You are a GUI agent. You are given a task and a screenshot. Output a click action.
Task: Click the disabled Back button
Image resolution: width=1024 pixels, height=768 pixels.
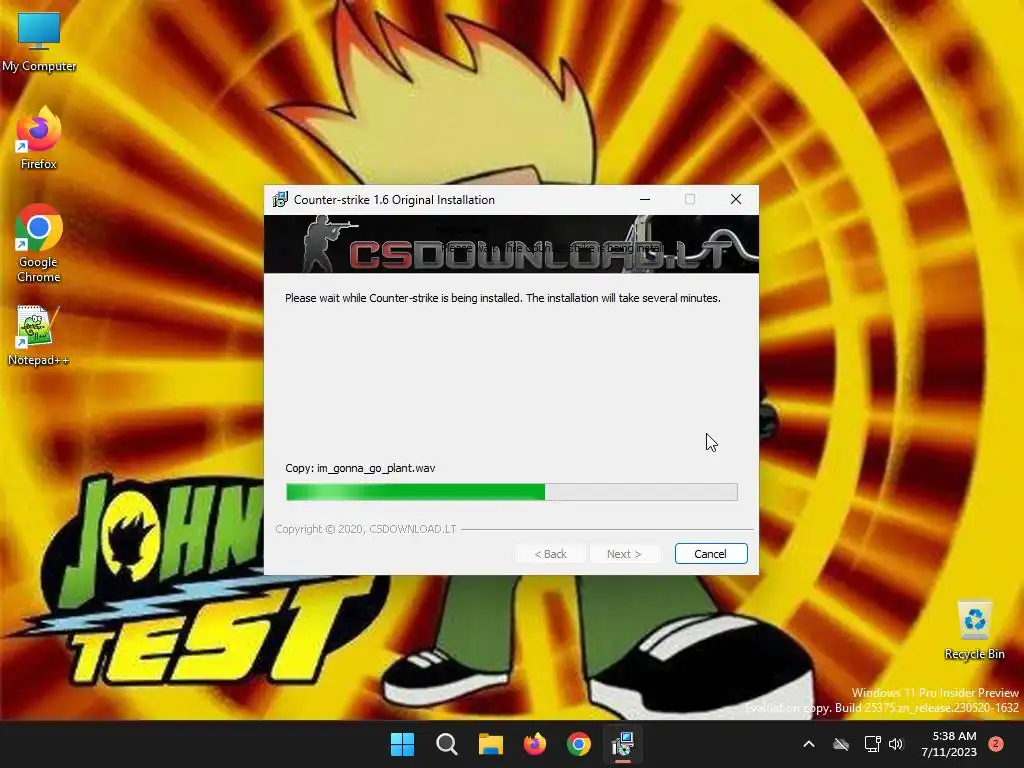click(551, 554)
